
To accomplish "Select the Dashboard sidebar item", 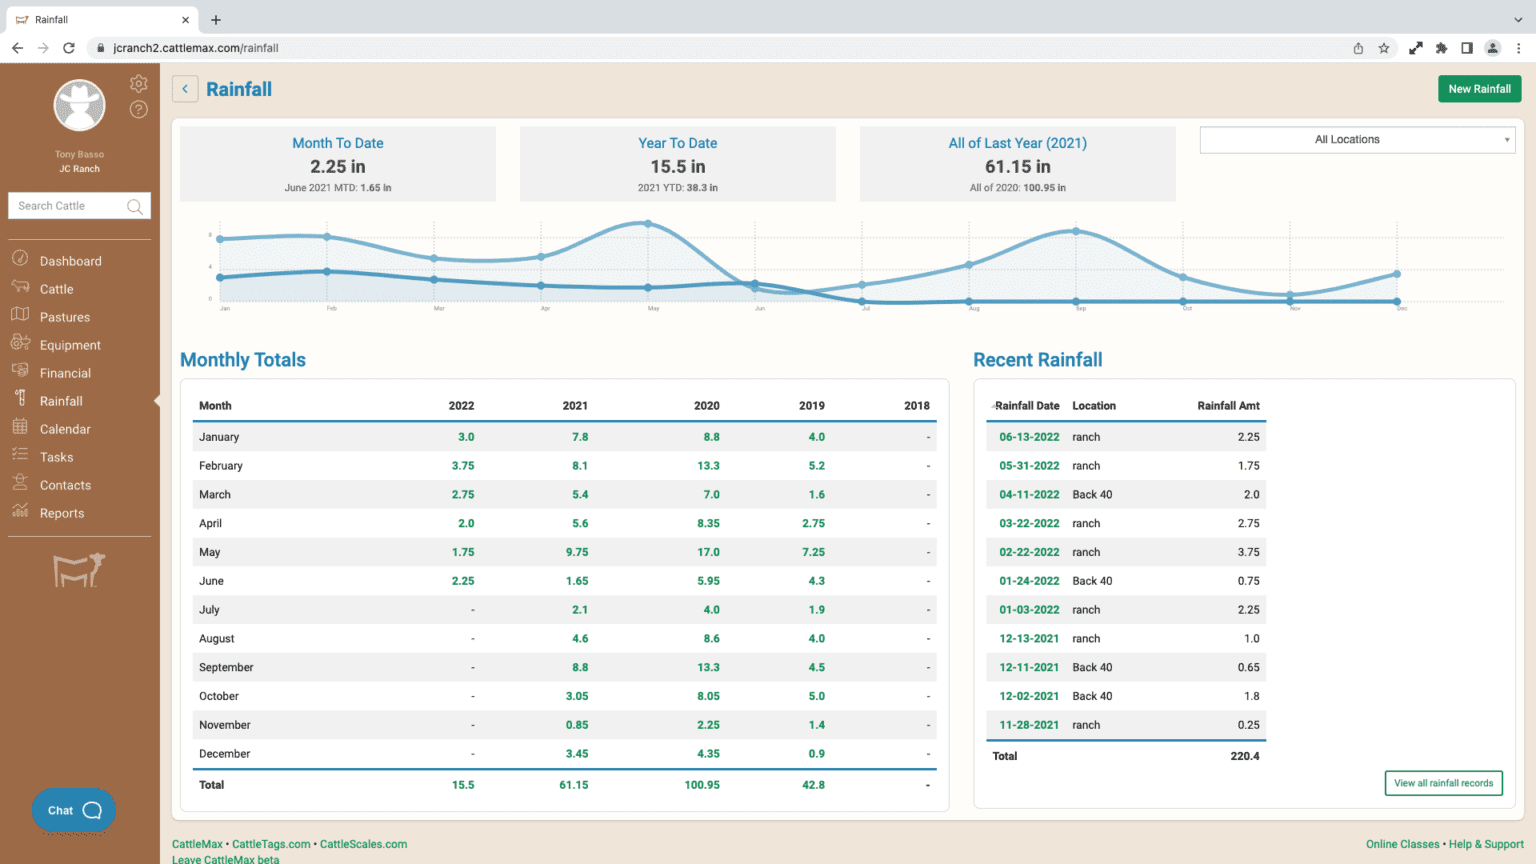I will [70, 260].
